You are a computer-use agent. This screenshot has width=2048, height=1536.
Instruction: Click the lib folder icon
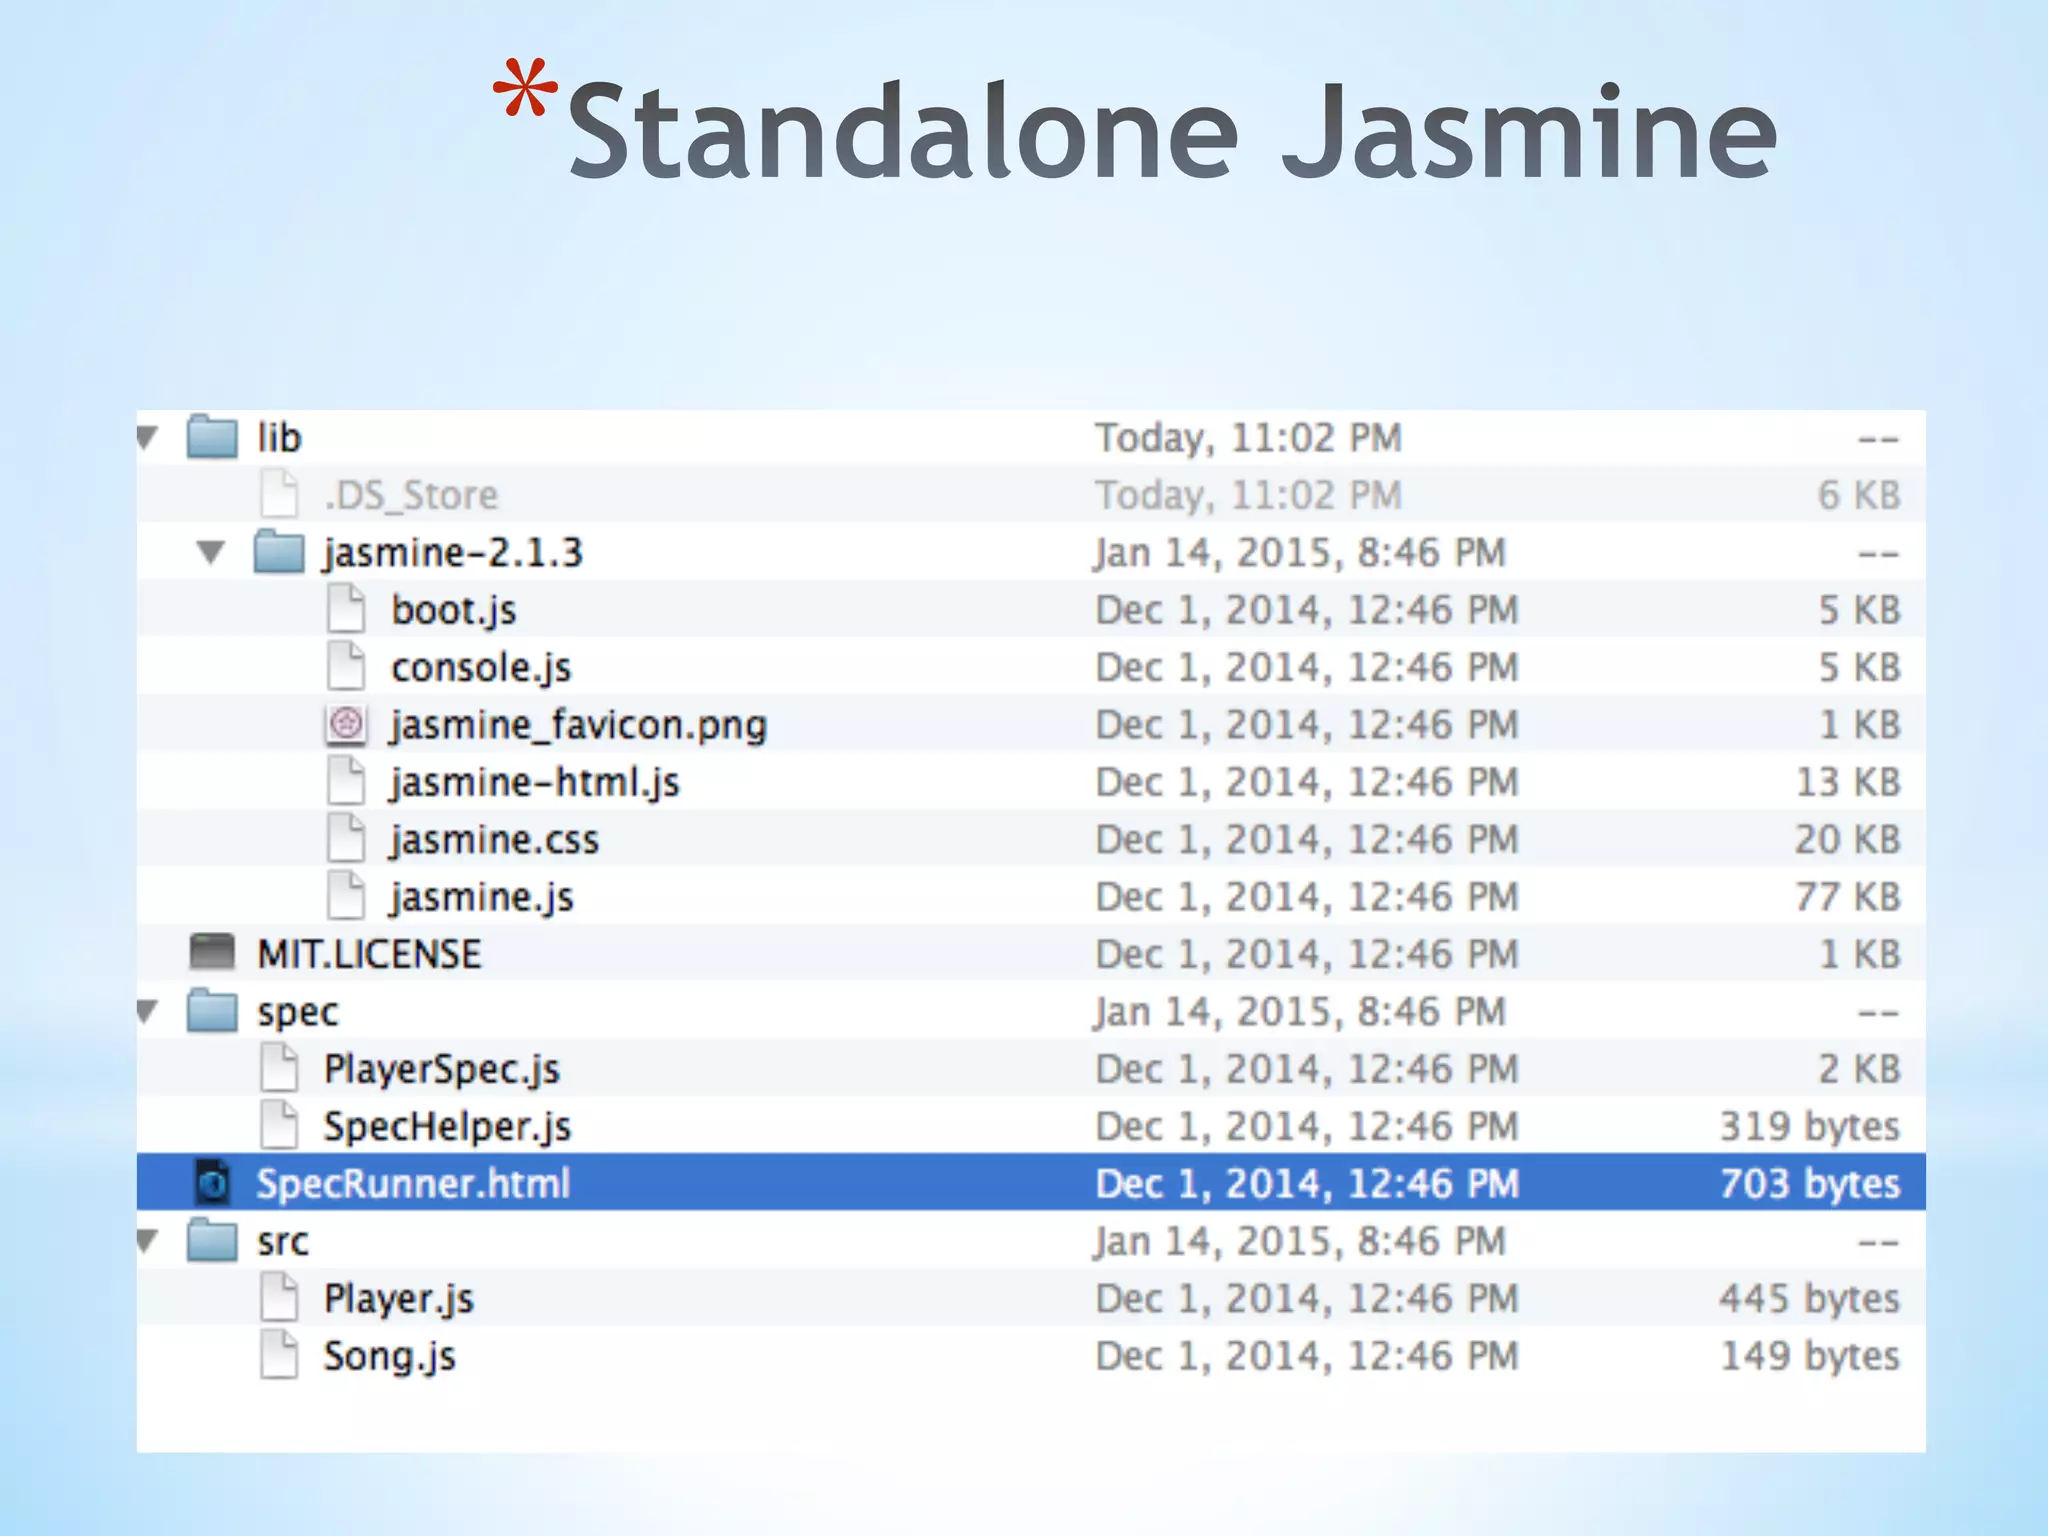[212, 437]
